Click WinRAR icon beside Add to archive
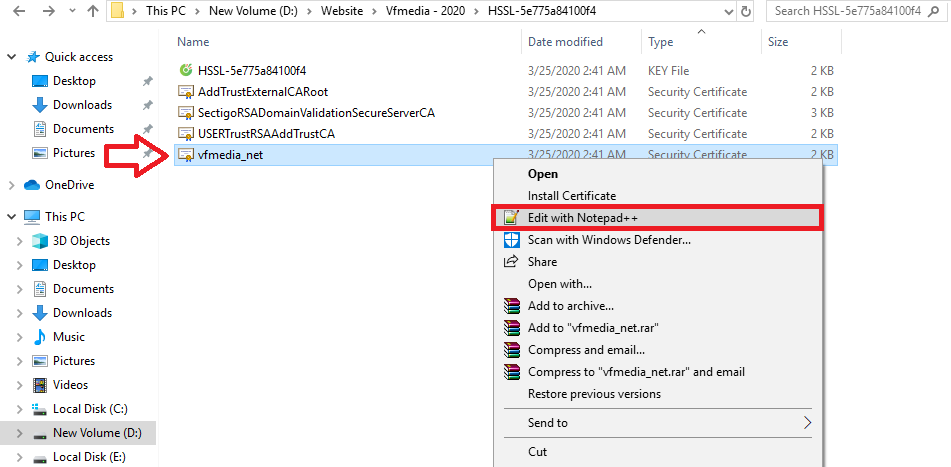 click(512, 306)
